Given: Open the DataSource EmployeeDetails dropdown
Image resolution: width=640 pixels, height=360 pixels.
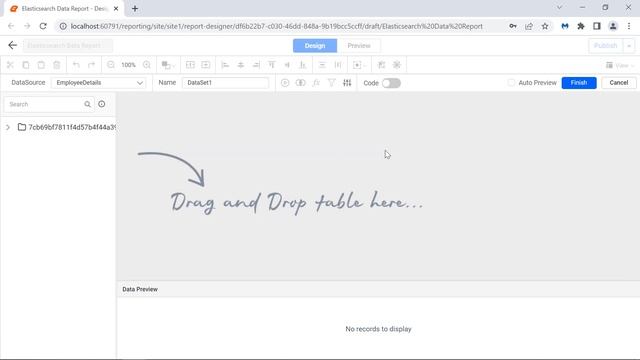Looking at the screenshot, I should point(98,83).
